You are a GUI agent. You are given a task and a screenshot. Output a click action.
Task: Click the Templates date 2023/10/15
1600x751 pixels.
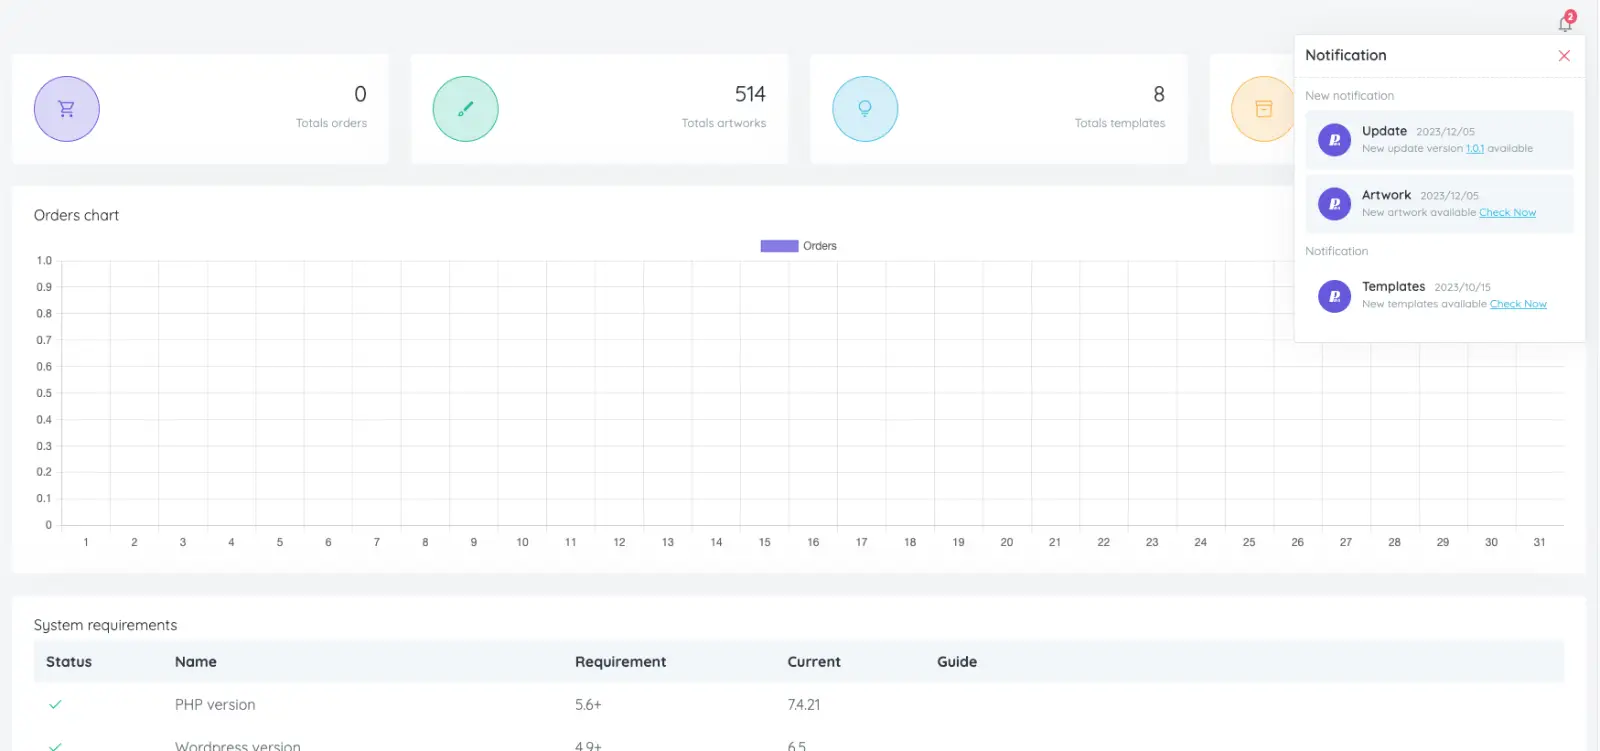(x=1462, y=288)
